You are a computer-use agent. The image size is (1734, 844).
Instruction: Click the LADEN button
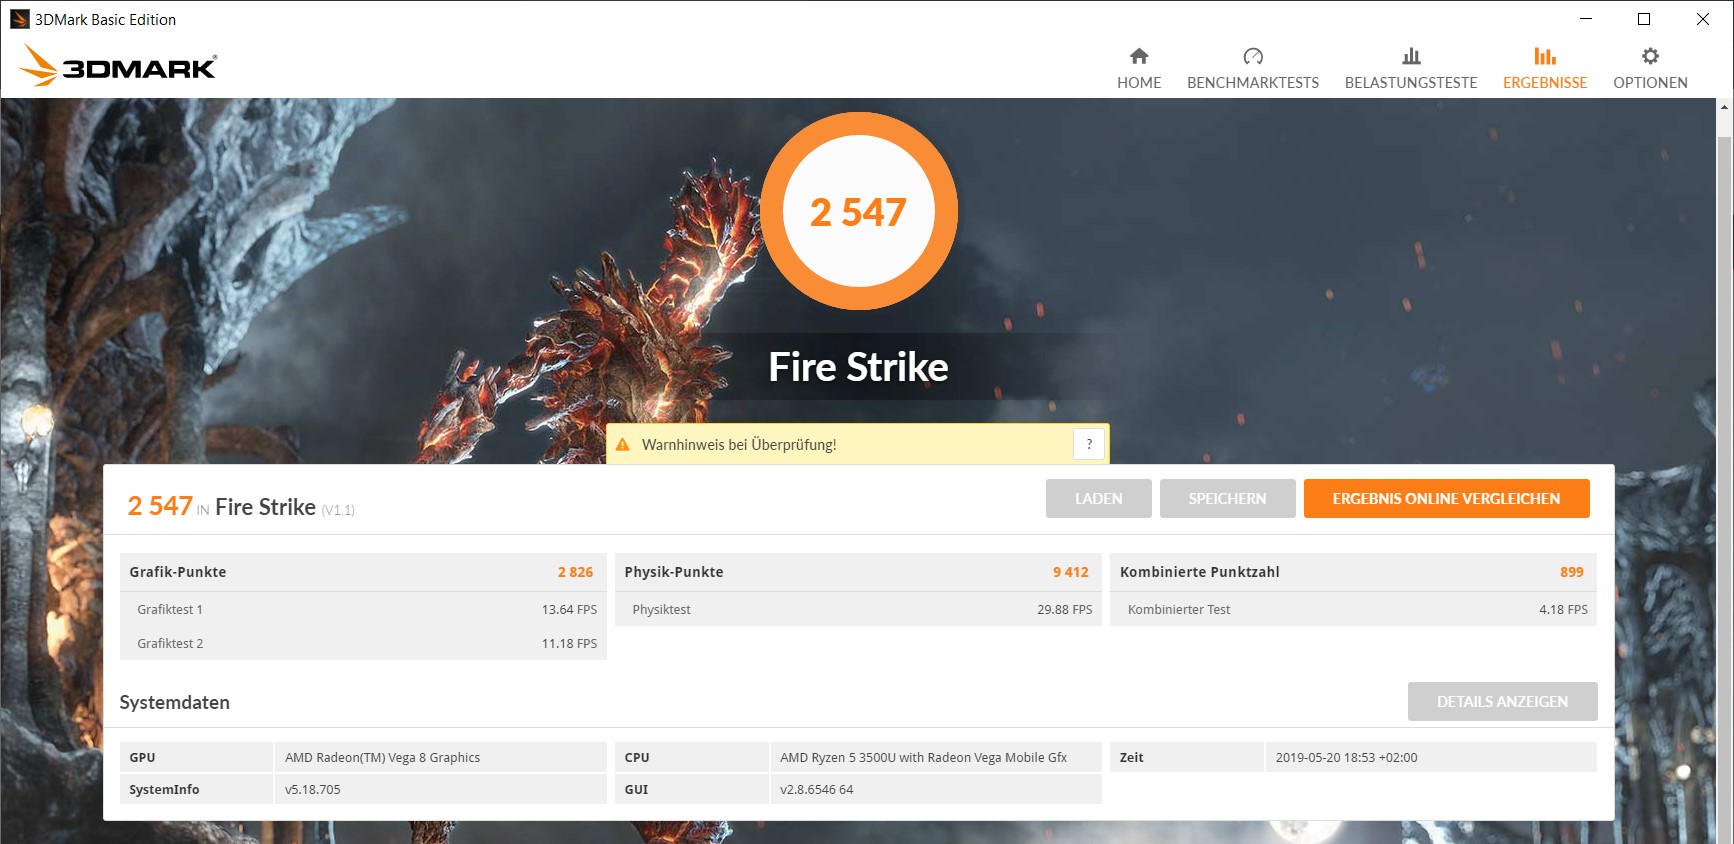(x=1099, y=498)
